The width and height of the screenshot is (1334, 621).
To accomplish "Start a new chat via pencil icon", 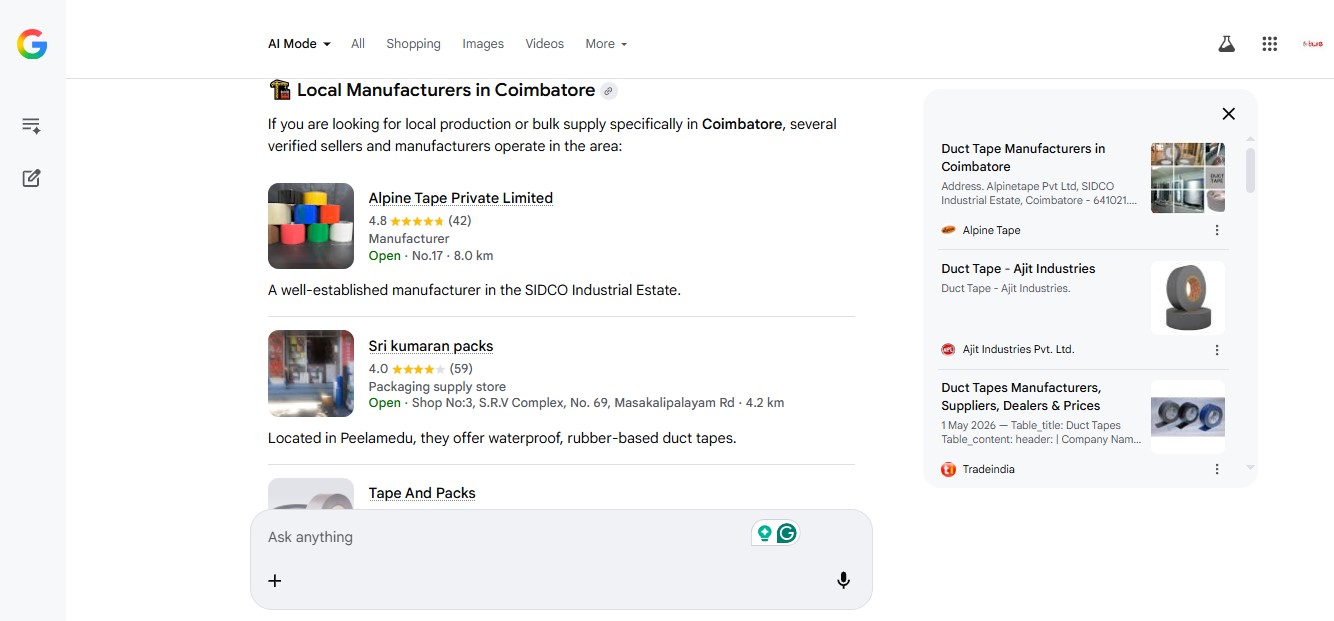I will pyautogui.click(x=31, y=178).
